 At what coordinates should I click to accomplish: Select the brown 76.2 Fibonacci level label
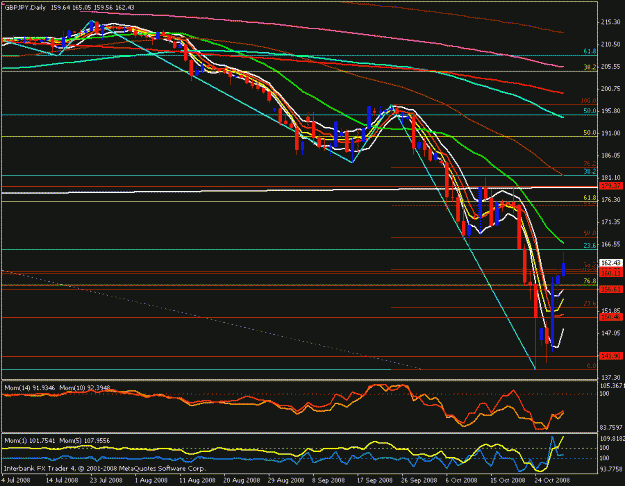[590, 164]
